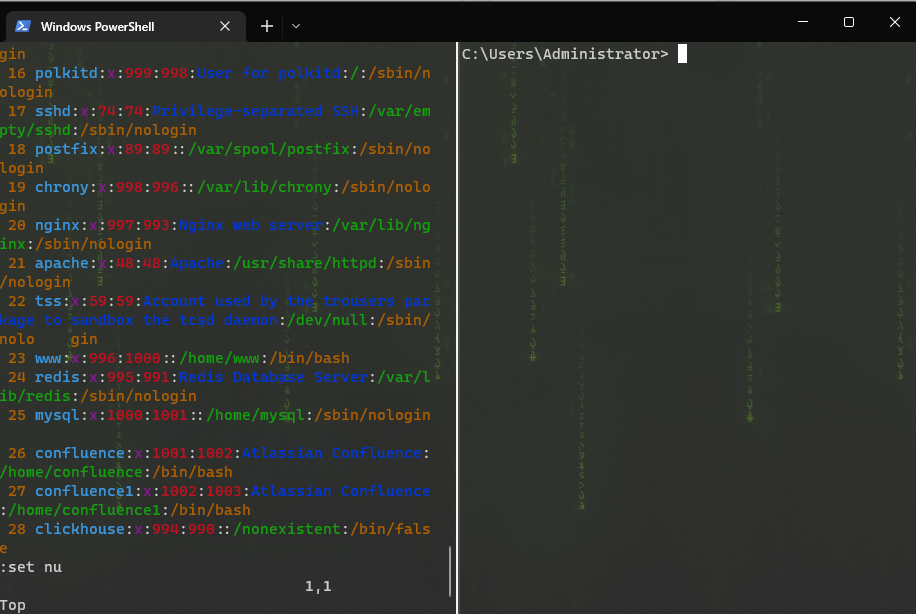
Task: Click '/var/lib/chrony' path on line 19
Action: click(264, 188)
